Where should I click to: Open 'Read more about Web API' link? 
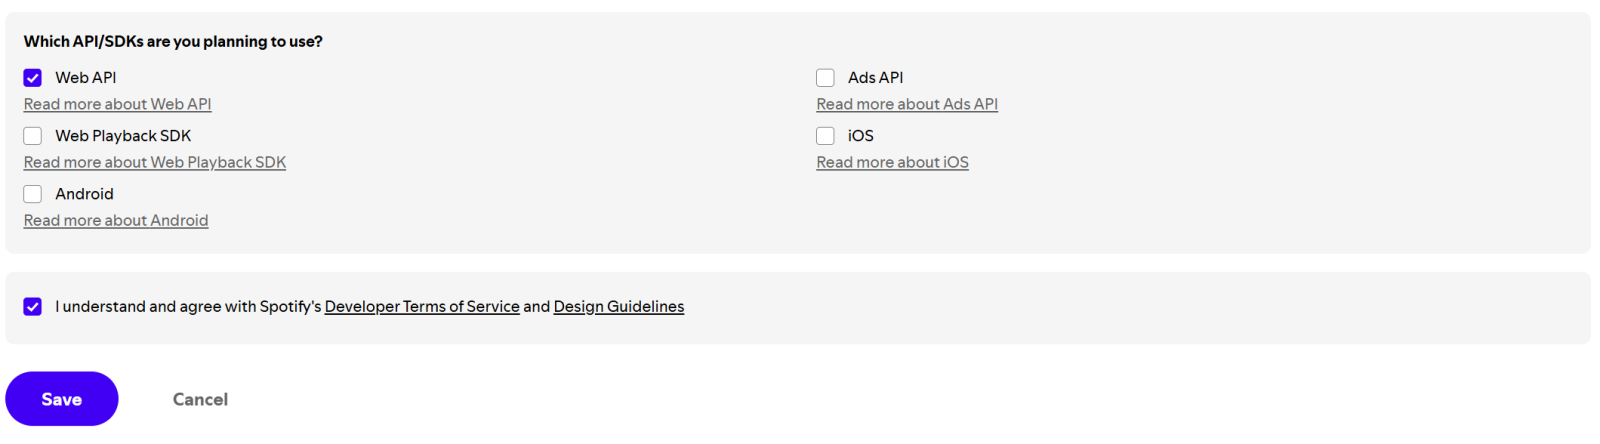tap(117, 104)
